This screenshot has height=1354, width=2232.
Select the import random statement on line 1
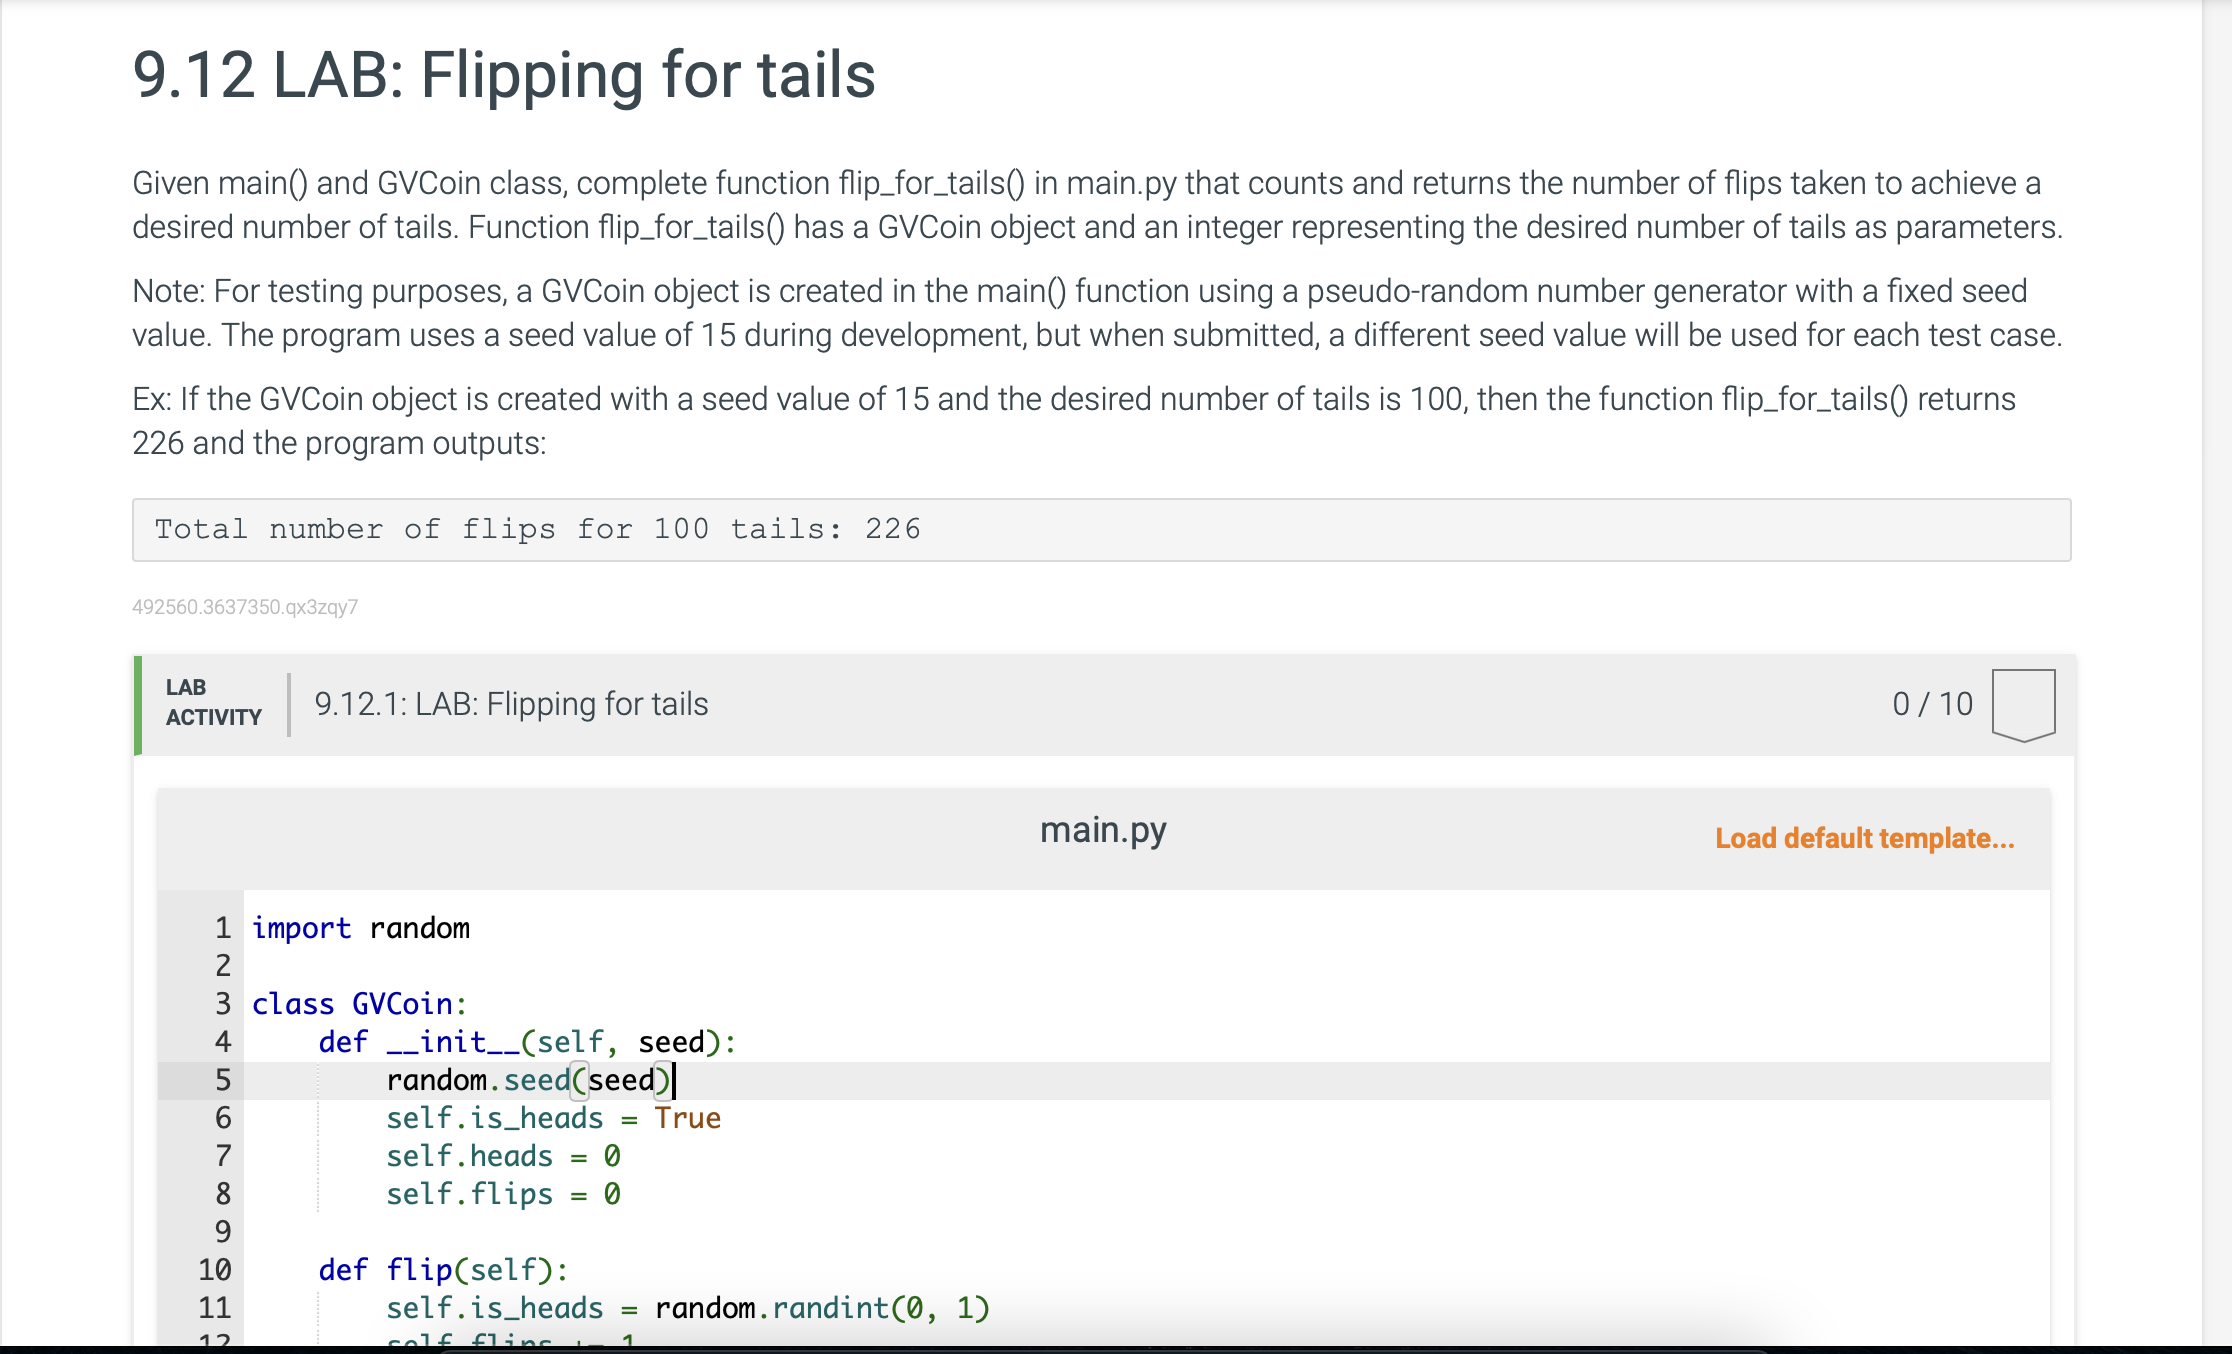360,927
